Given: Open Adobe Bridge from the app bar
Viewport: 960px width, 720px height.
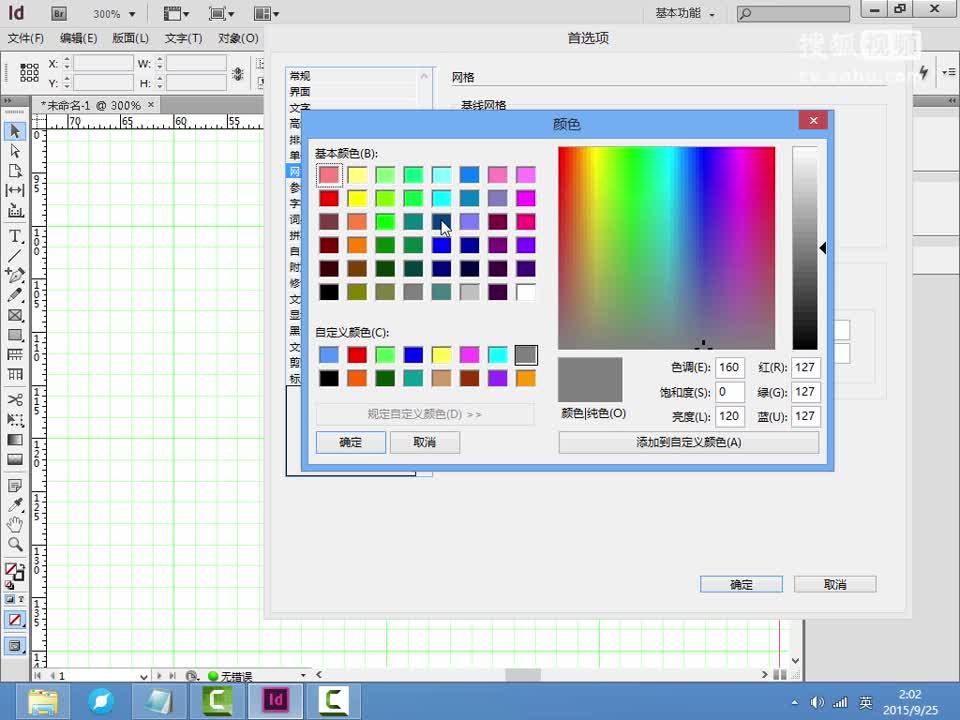Looking at the screenshot, I should coord(58,13).
